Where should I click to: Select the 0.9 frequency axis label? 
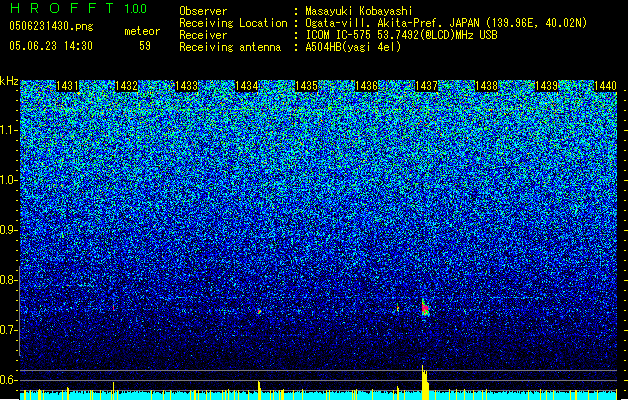(8, 230)
